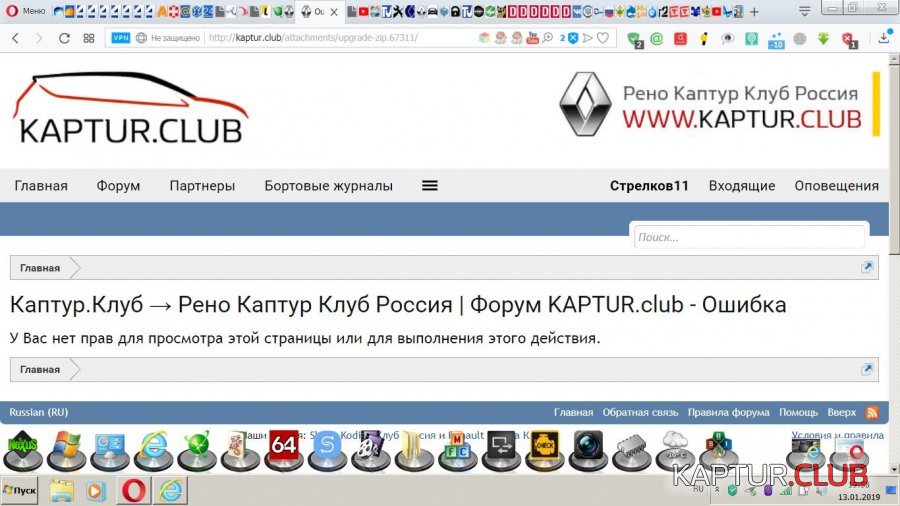Open Speed Dial grid icon

click(x=88, y=38)
